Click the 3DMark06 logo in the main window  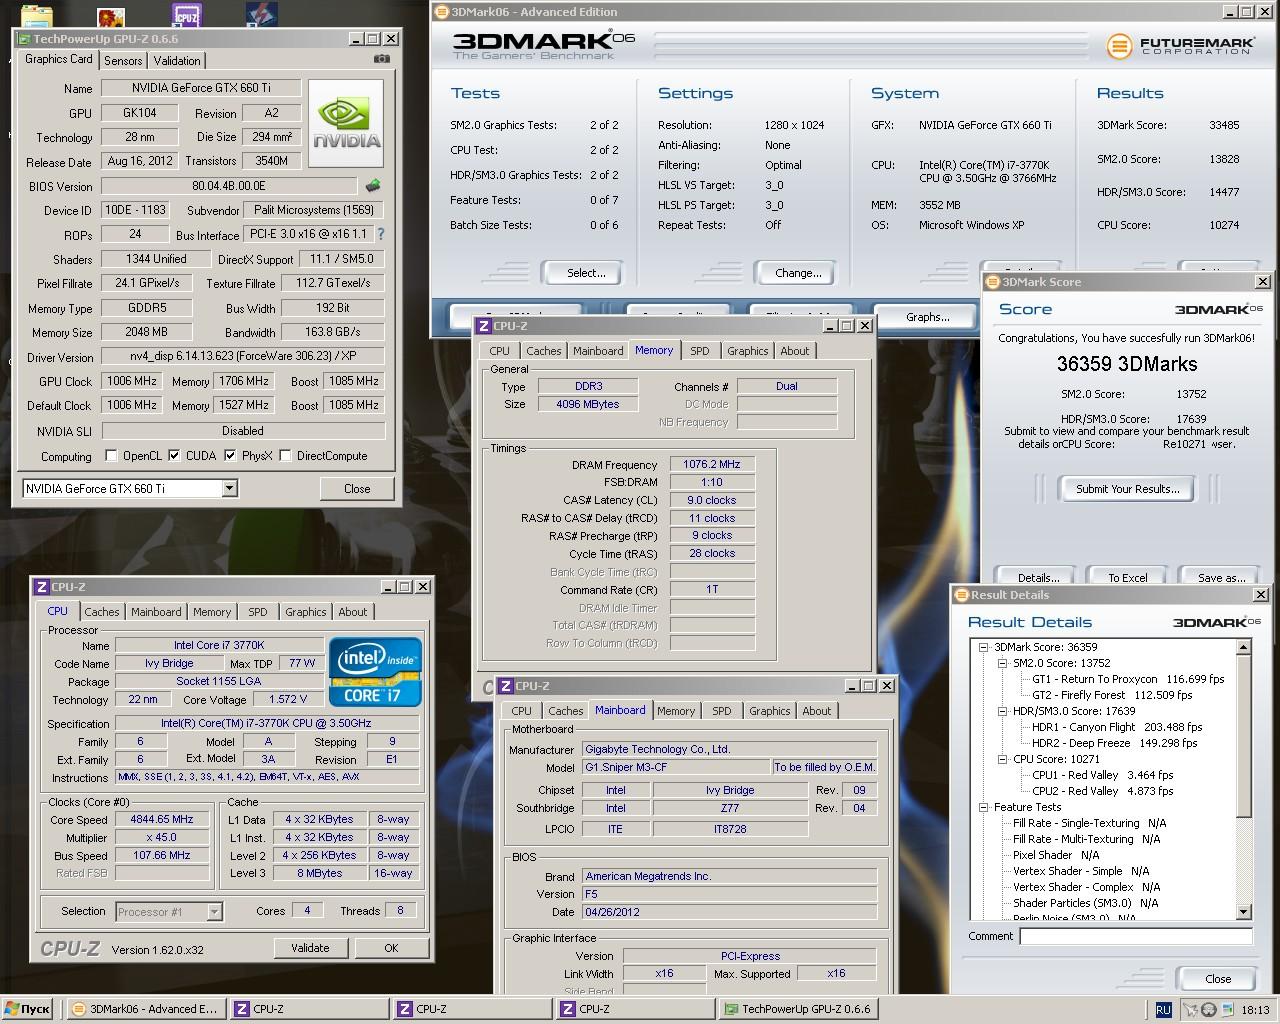tap(543, 45)
